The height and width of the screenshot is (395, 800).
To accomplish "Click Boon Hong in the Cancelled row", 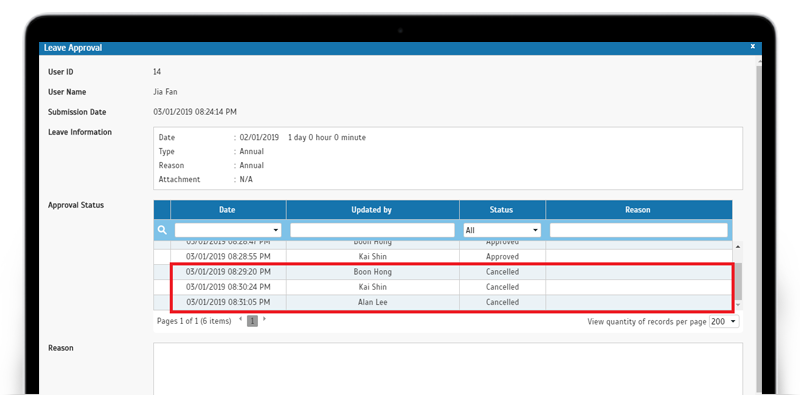I will coord(372,272).
